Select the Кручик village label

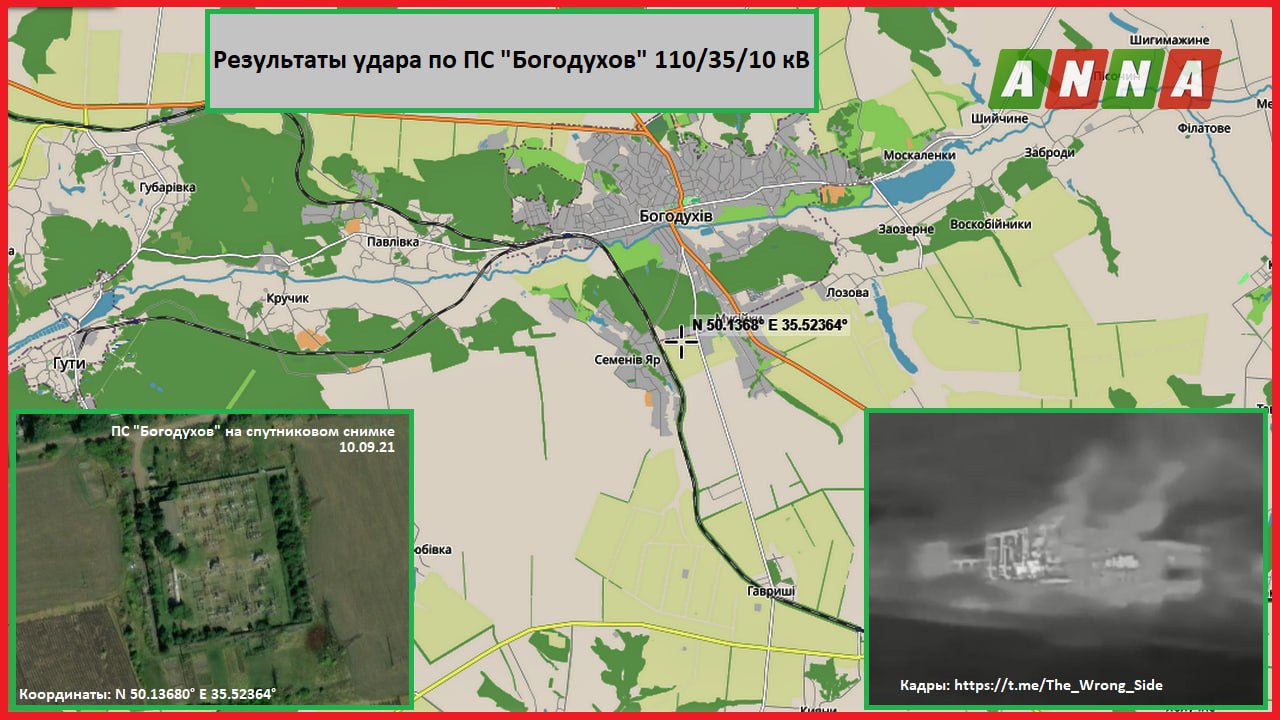[x=288, y=298]
